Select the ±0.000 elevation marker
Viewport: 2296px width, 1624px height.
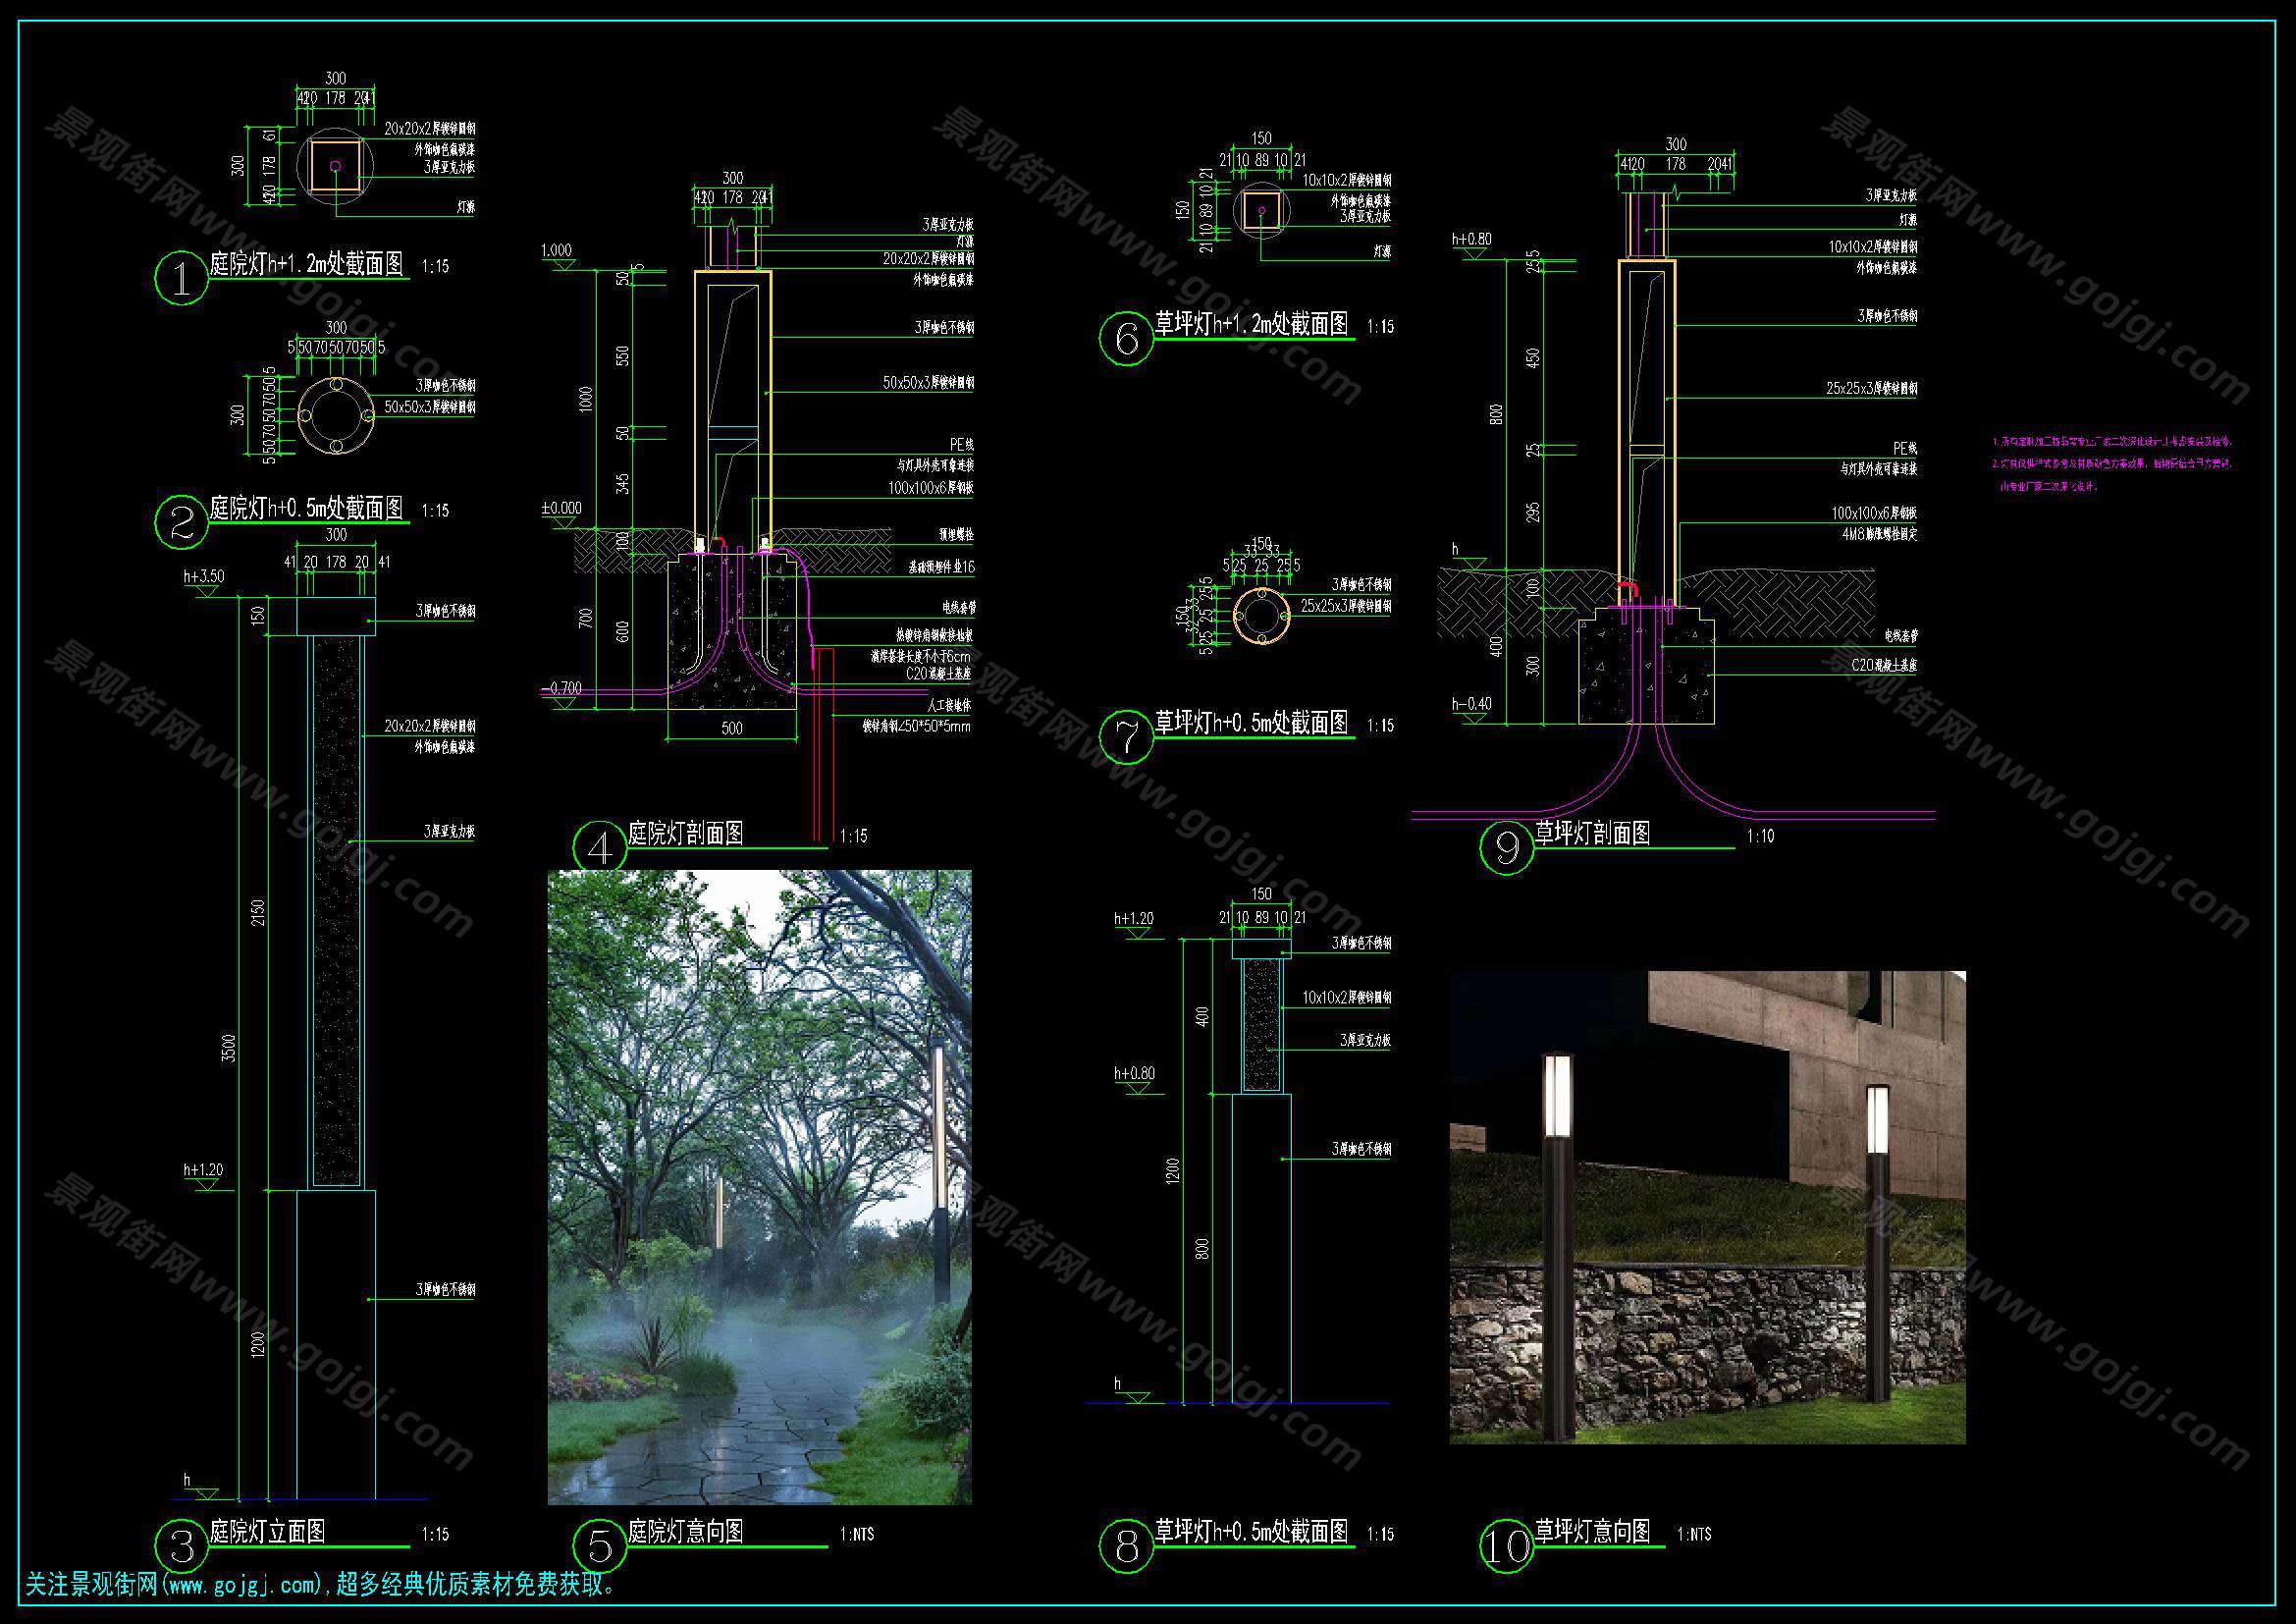(x=561, y=508)
